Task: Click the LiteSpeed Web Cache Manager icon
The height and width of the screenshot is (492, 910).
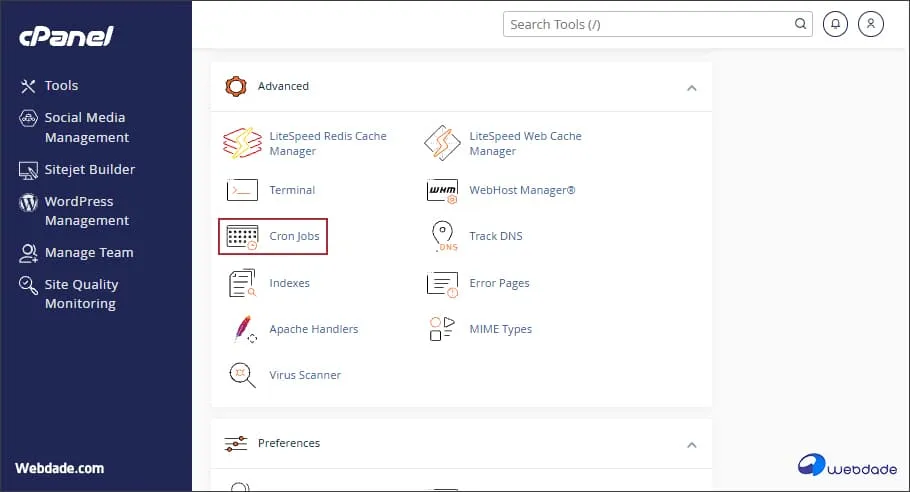Action: pyautogui.click(x=442, y=143)
